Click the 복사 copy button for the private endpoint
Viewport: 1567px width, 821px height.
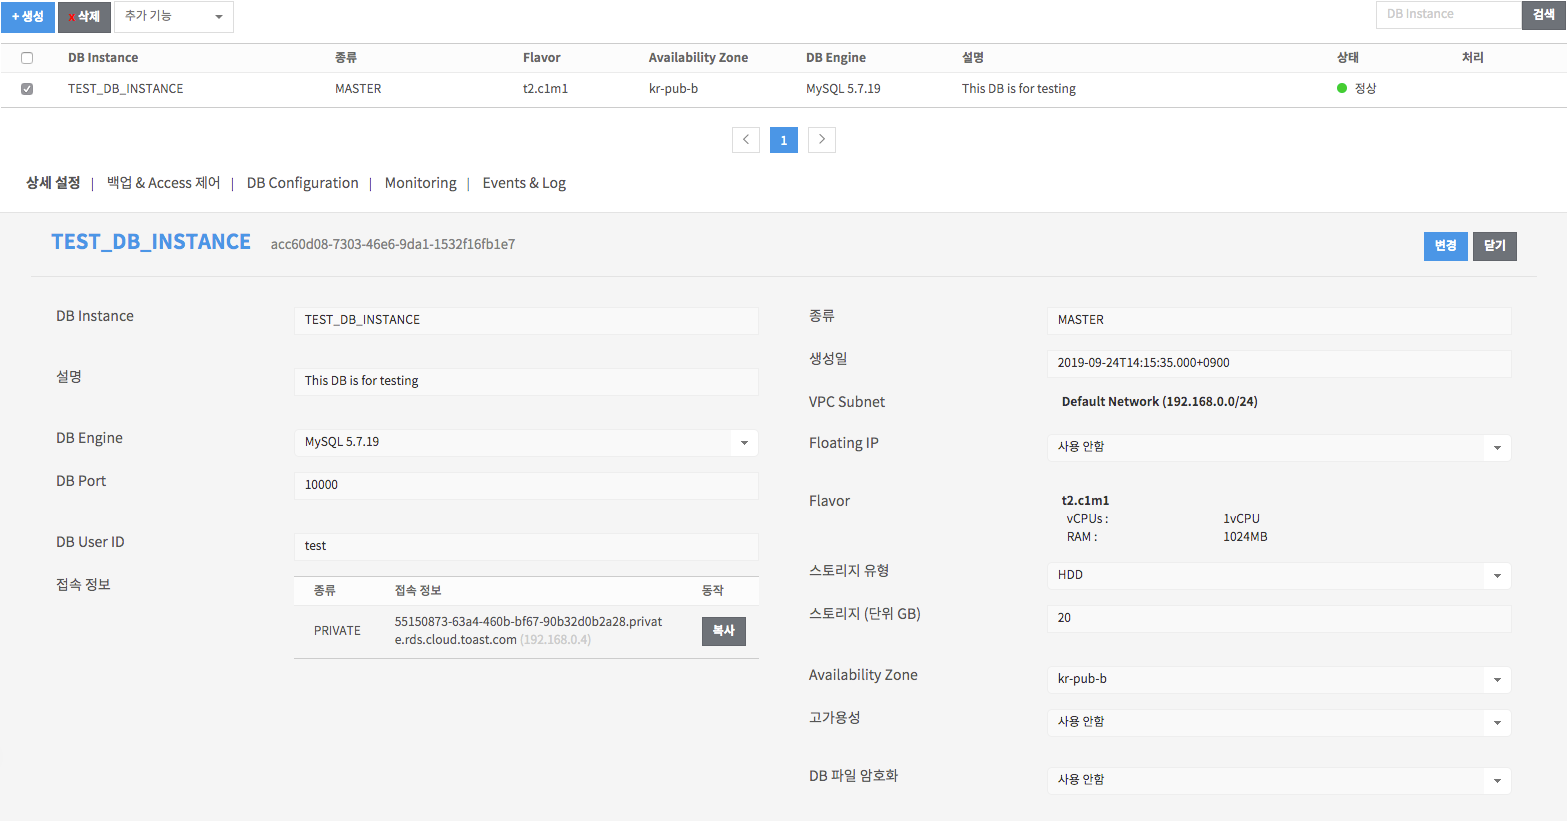(x=724, y=631)
